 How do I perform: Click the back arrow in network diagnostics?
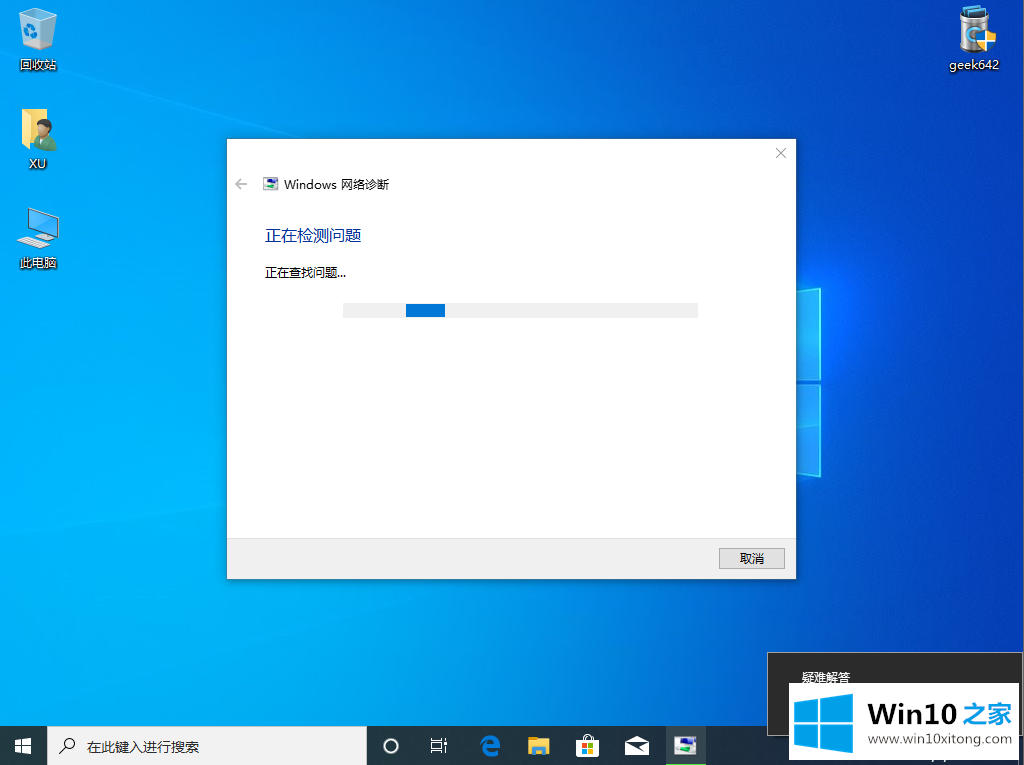pos(241,184)
